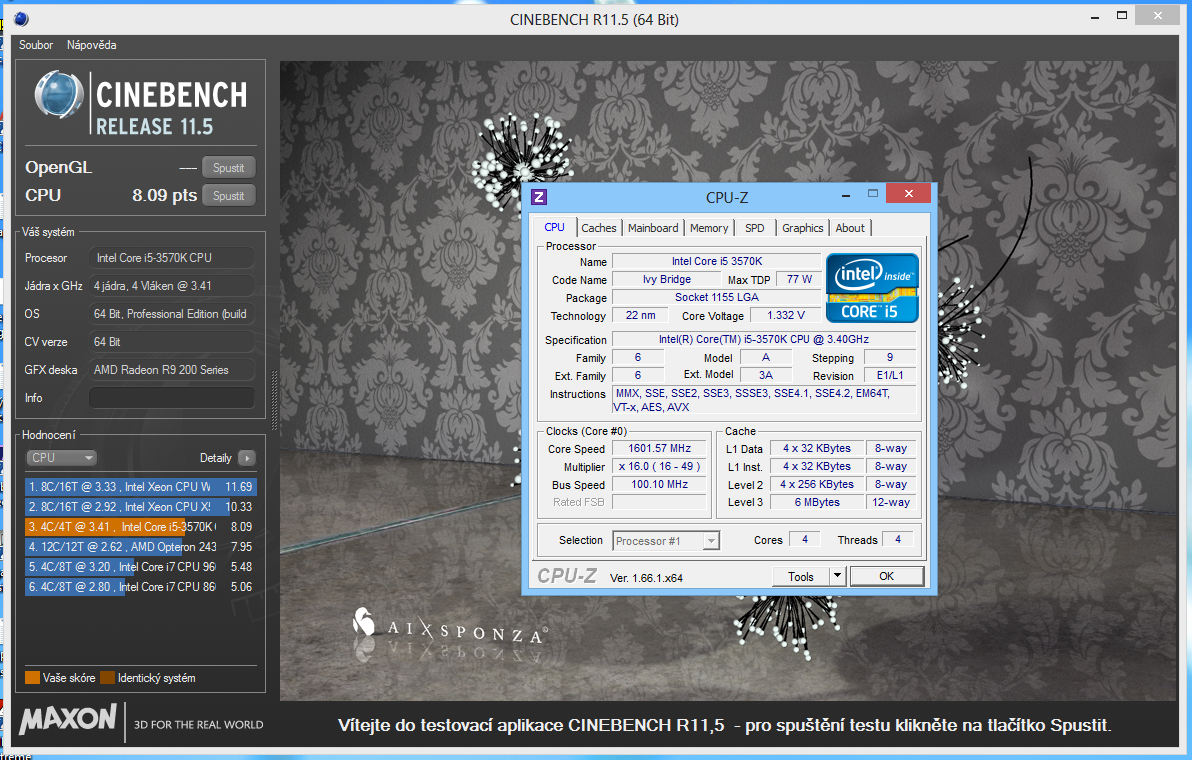Viewport: 1192px width, 760px height.
Task: Select the 8C/16T @ 2.92 Xeon ranking row
Action: click(141, 506)
